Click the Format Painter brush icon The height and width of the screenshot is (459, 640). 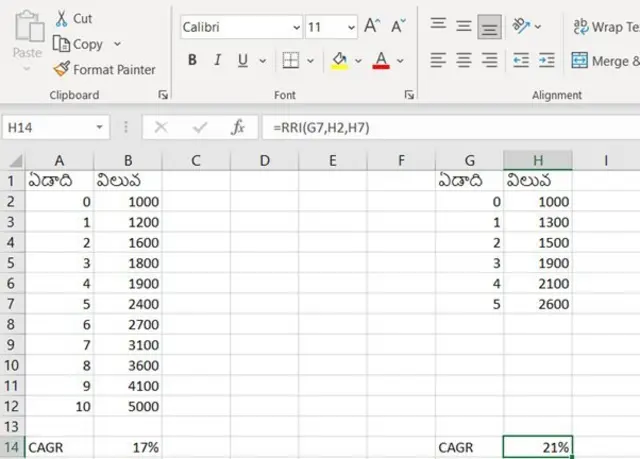[61, 70]
